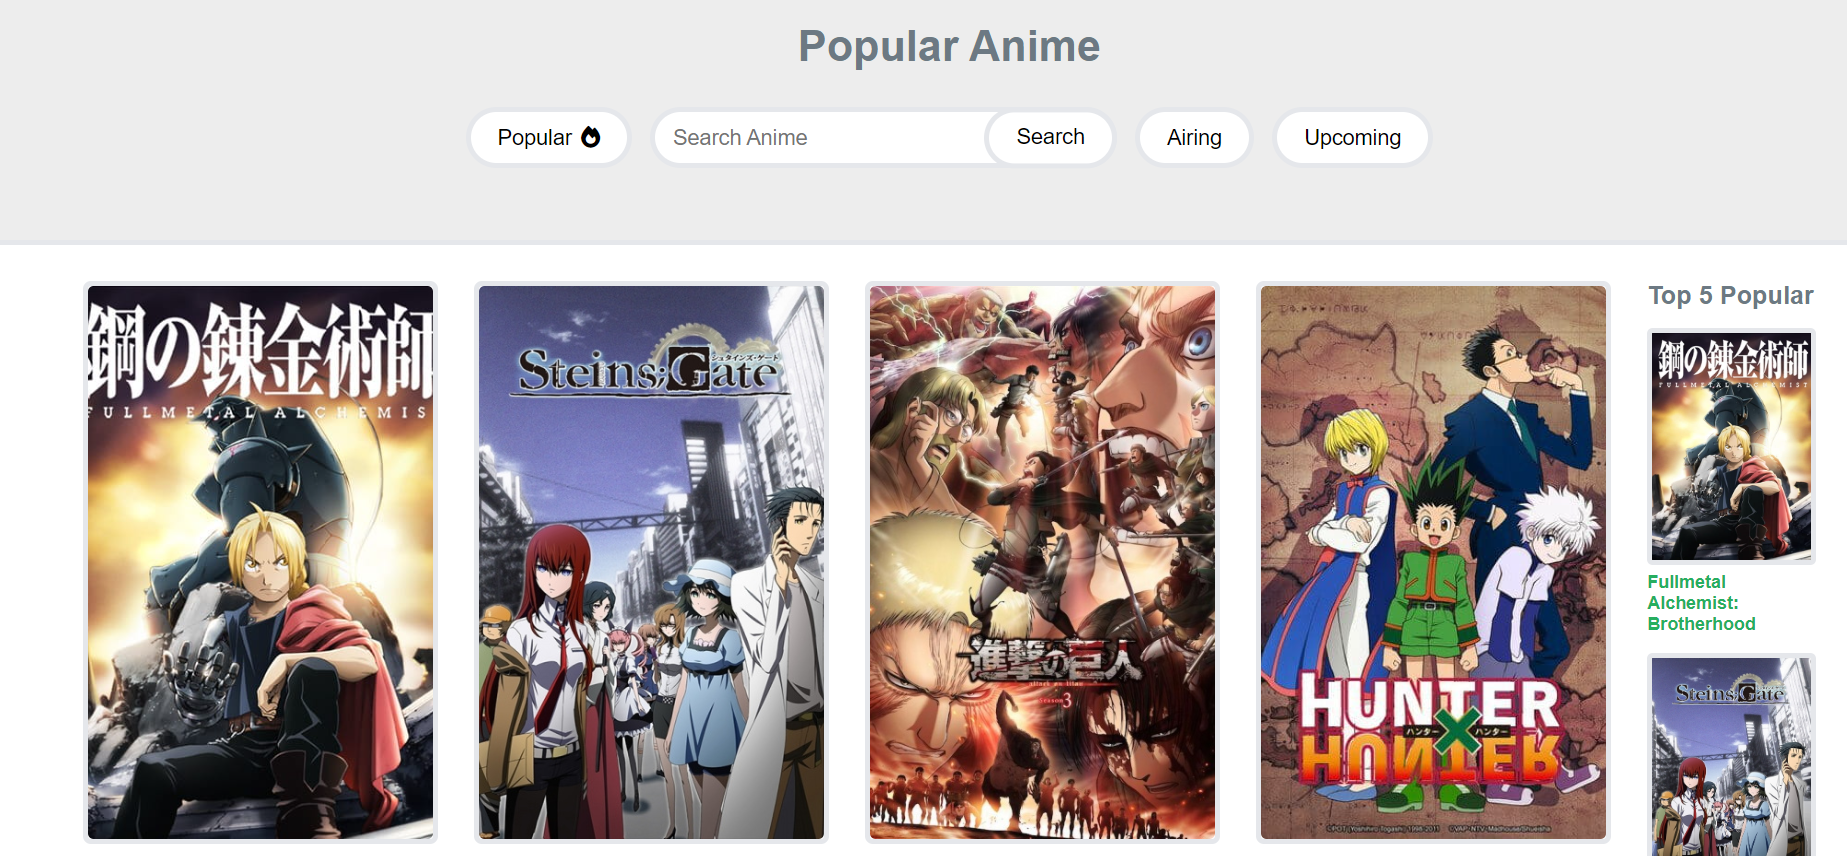Open the Hunter x Hunter poster

point(1433,562)
